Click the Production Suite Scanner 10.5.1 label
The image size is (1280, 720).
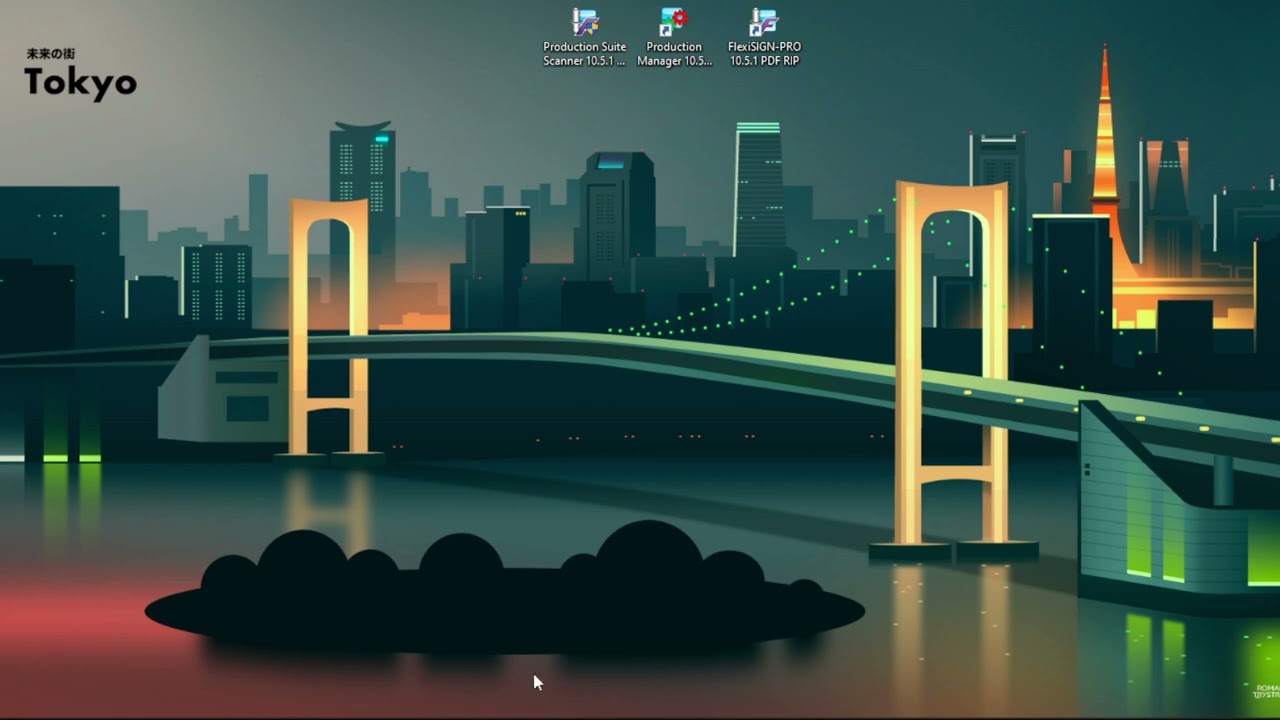point(585,54)
